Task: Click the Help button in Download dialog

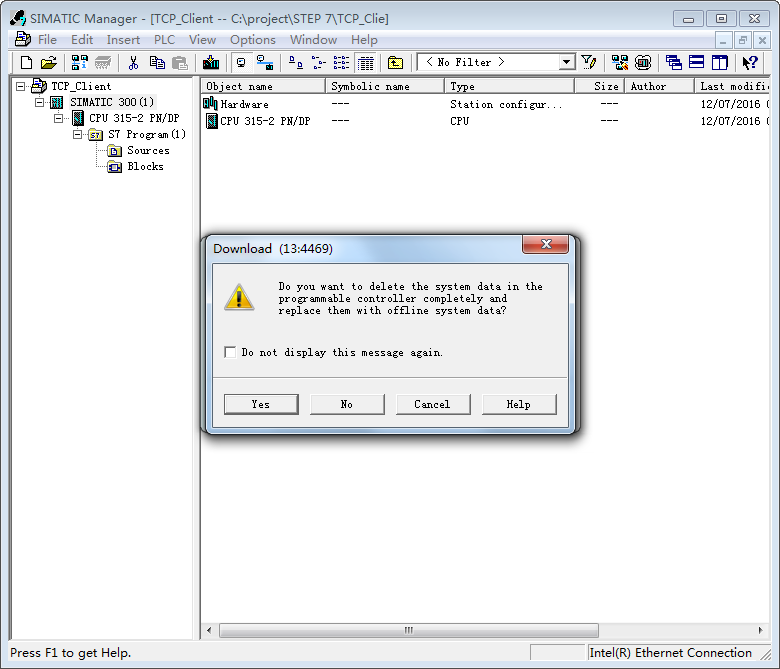Action: coord(519,404)
